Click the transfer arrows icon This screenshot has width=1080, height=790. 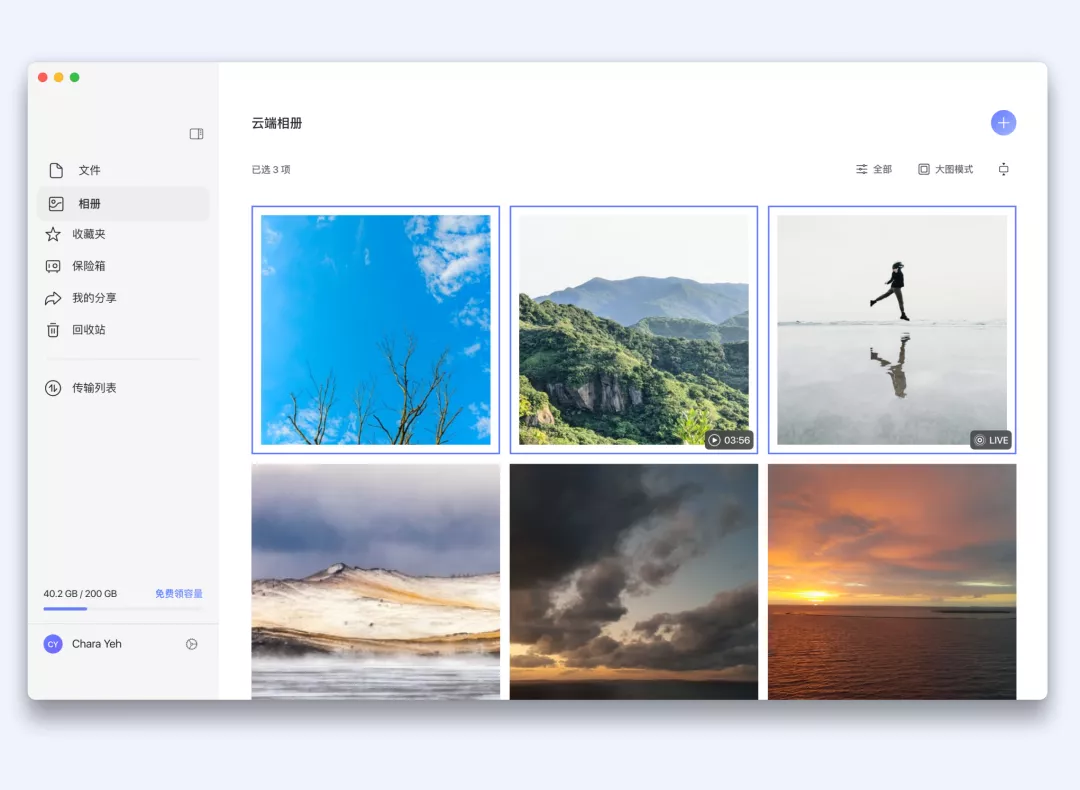53,388
